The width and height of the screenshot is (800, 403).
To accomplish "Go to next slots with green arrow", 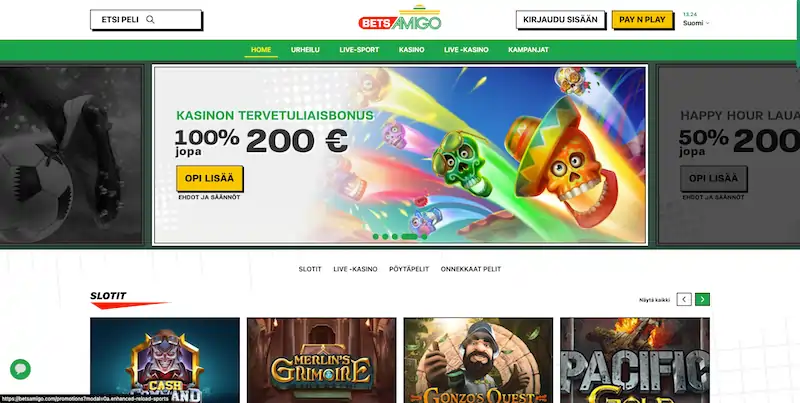I will [x=702, y=299].
